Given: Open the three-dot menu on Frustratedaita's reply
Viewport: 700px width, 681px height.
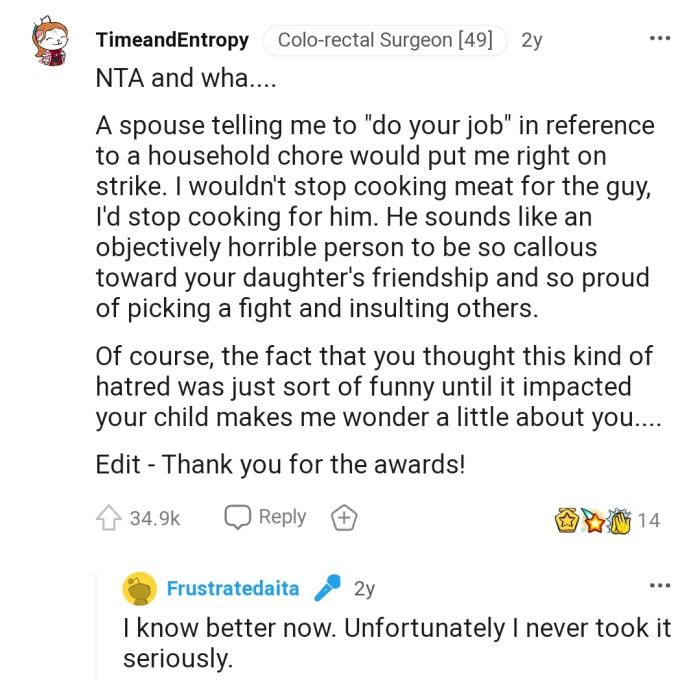Looking at the screenshot, I should (660, 585).
